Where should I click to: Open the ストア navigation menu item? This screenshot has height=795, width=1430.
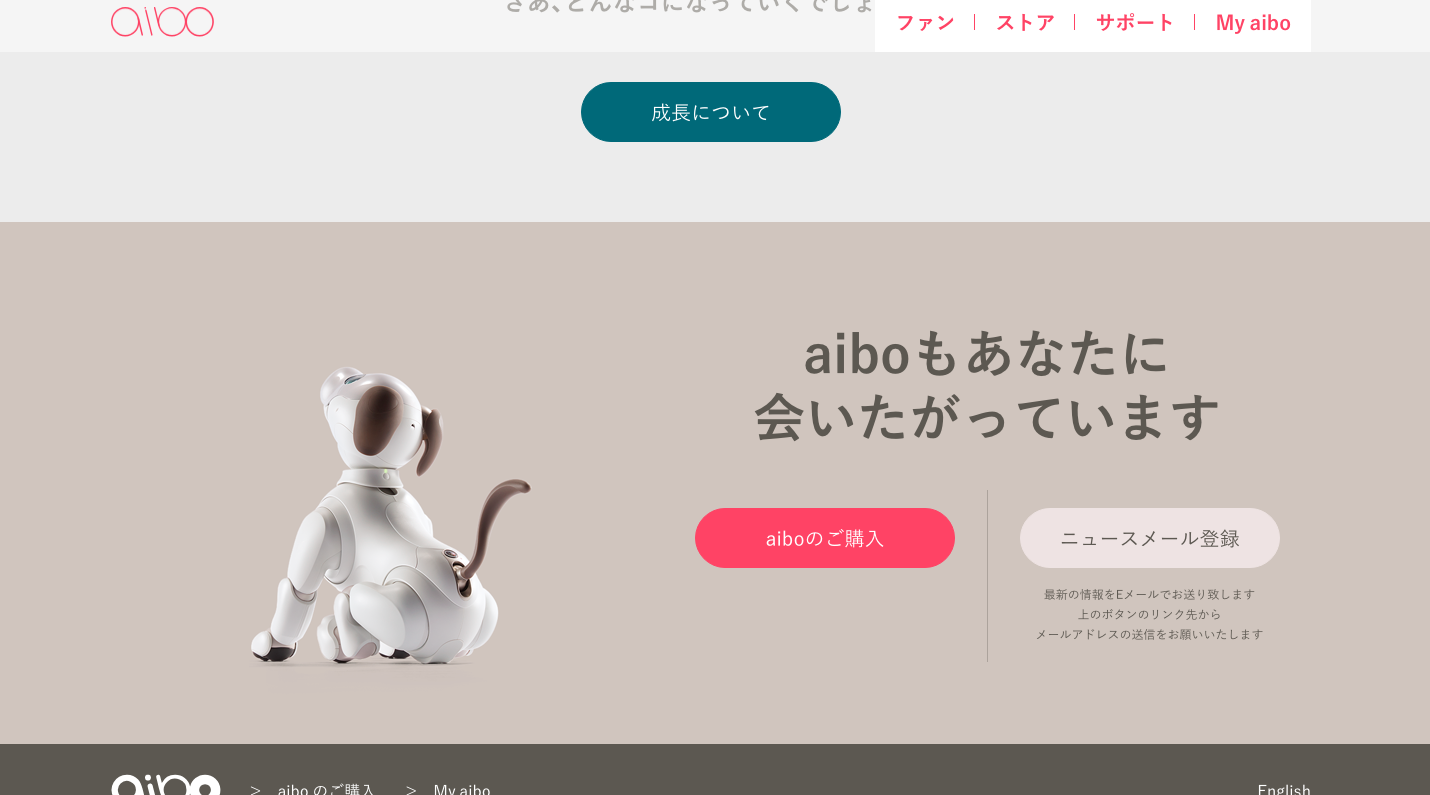(x=1025, y=22)
